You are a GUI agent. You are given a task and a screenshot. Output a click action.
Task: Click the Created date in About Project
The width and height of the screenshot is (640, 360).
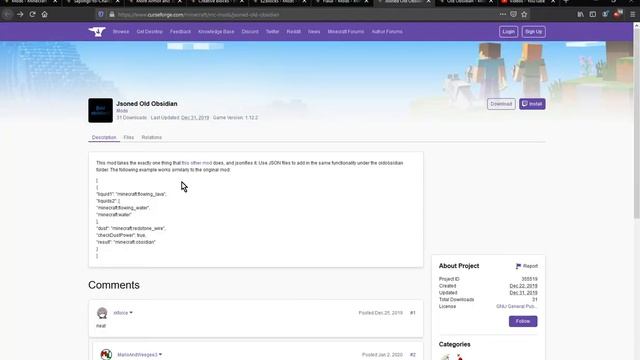coord(523,286)
